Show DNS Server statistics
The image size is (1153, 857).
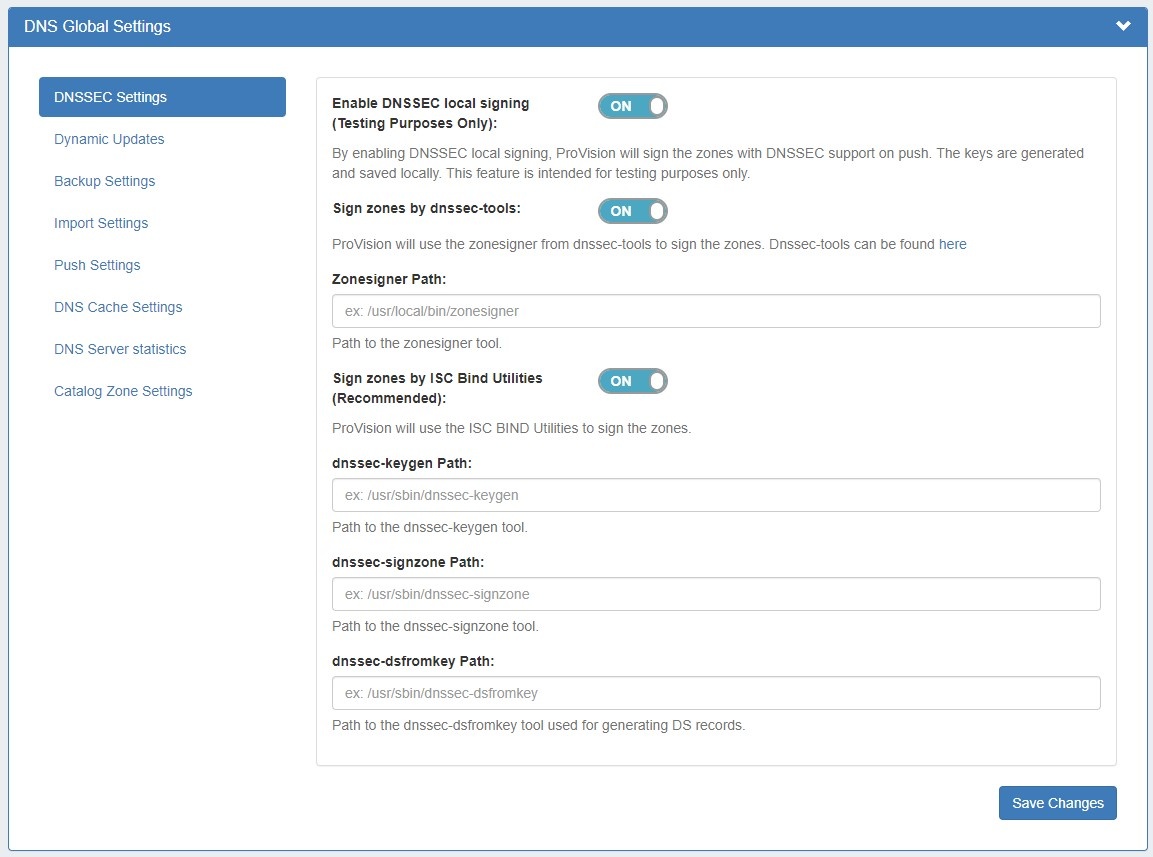pyautogui.click(x=120, y=349)
